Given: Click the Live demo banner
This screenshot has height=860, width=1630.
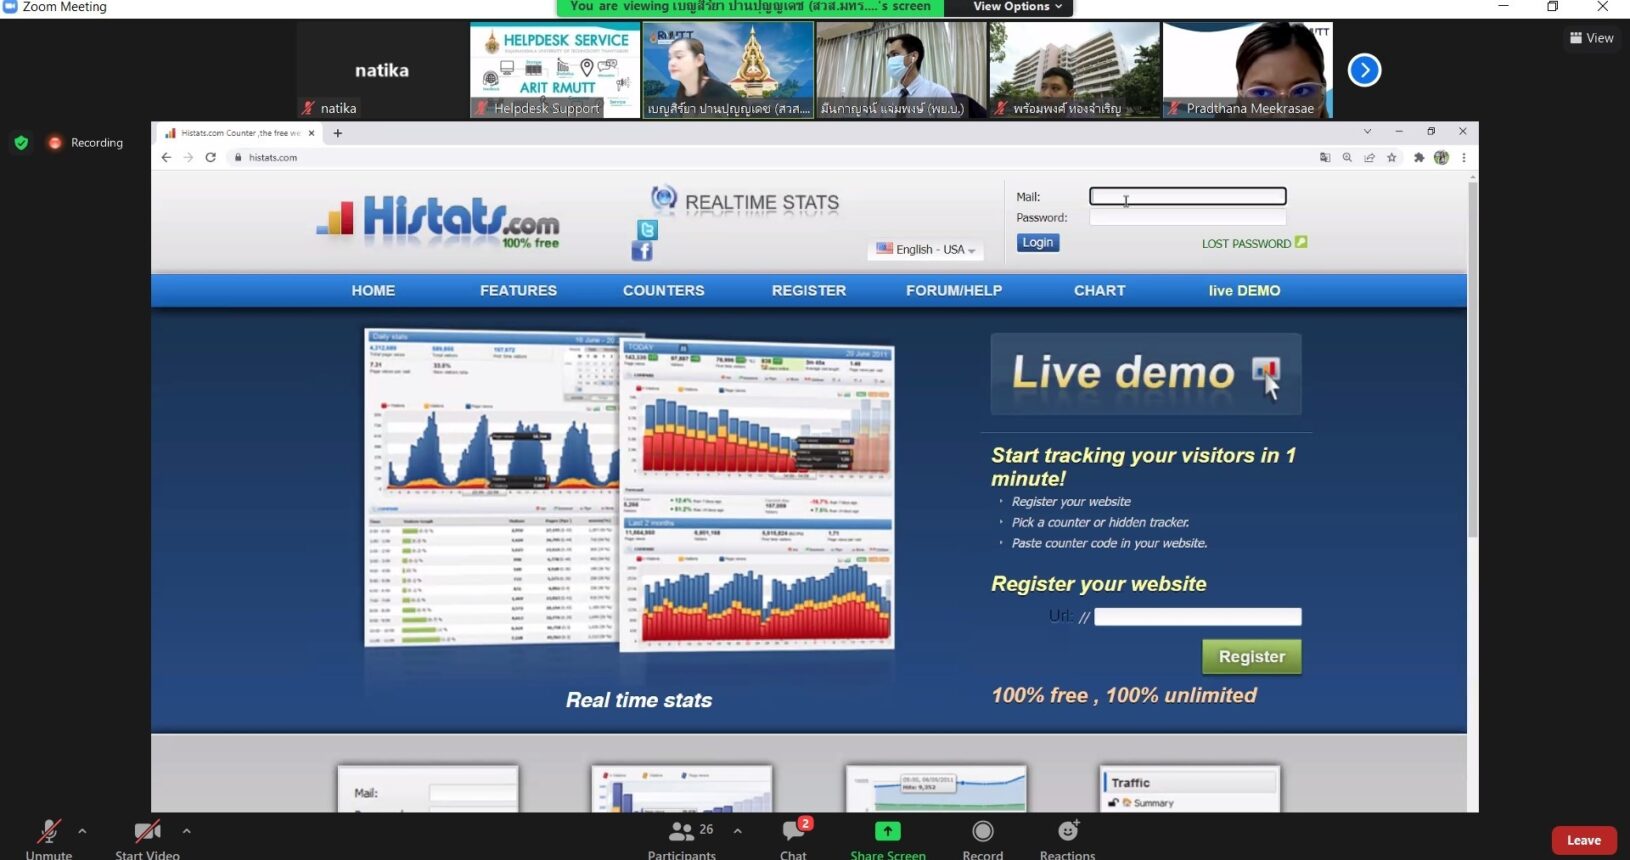Looking at the screenshot, I should pyautogui.click(x=1146, y=374).
